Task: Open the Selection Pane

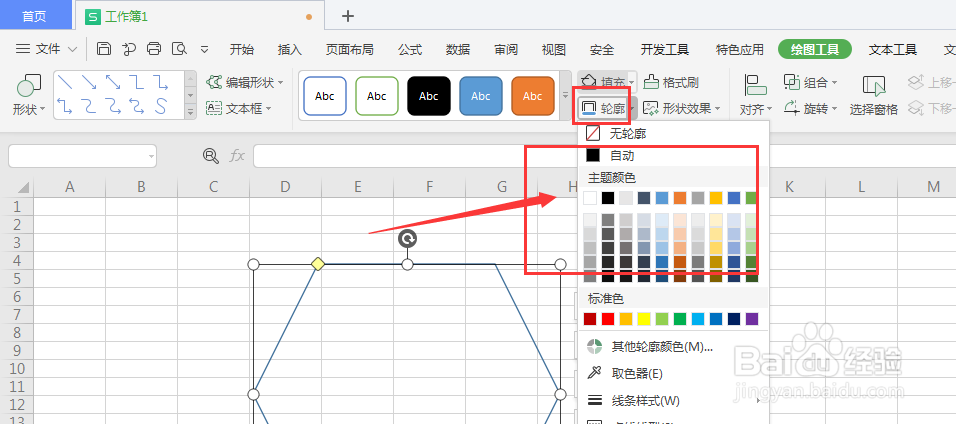Action: click(874, 95)
